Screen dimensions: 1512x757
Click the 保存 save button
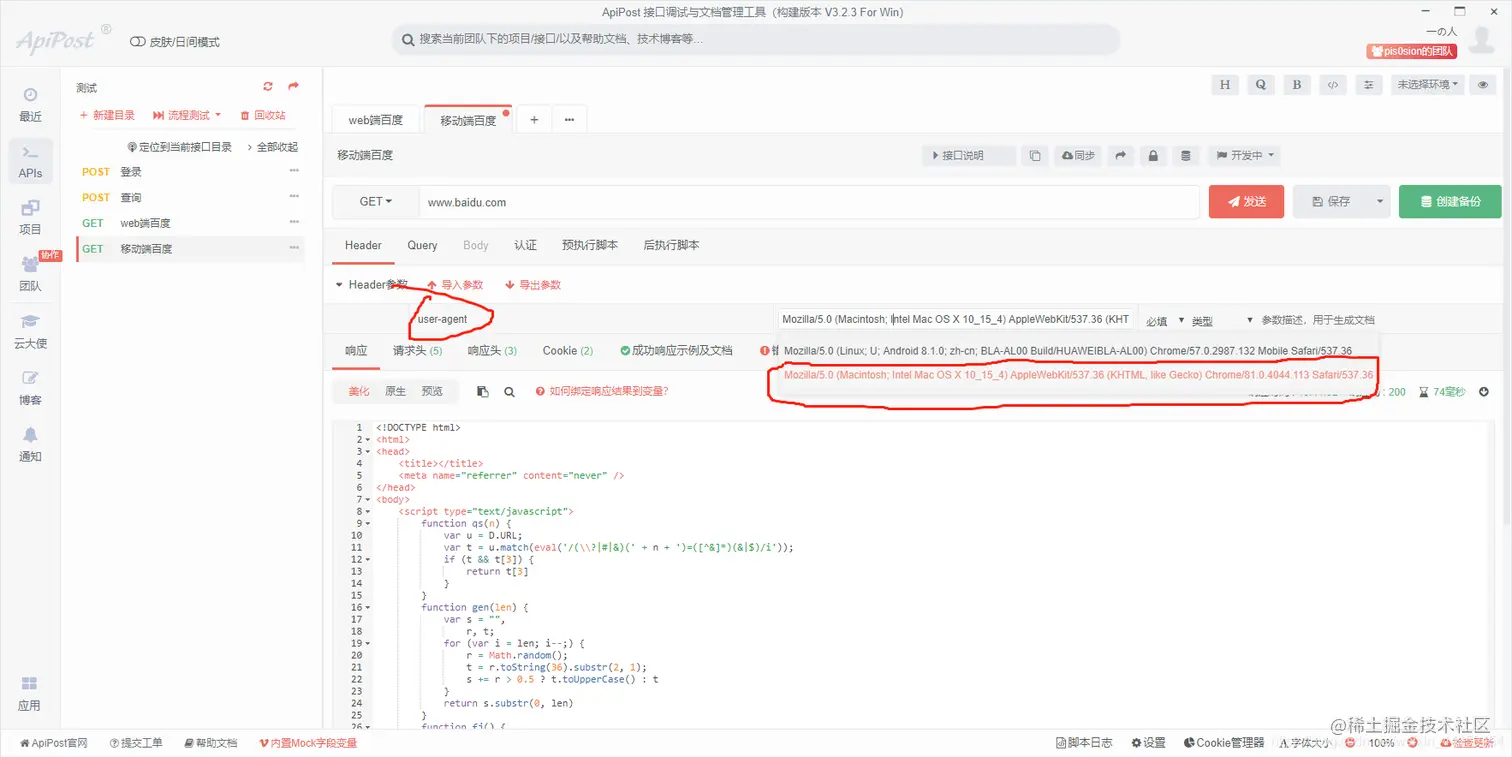click(x=1331, y=202)
